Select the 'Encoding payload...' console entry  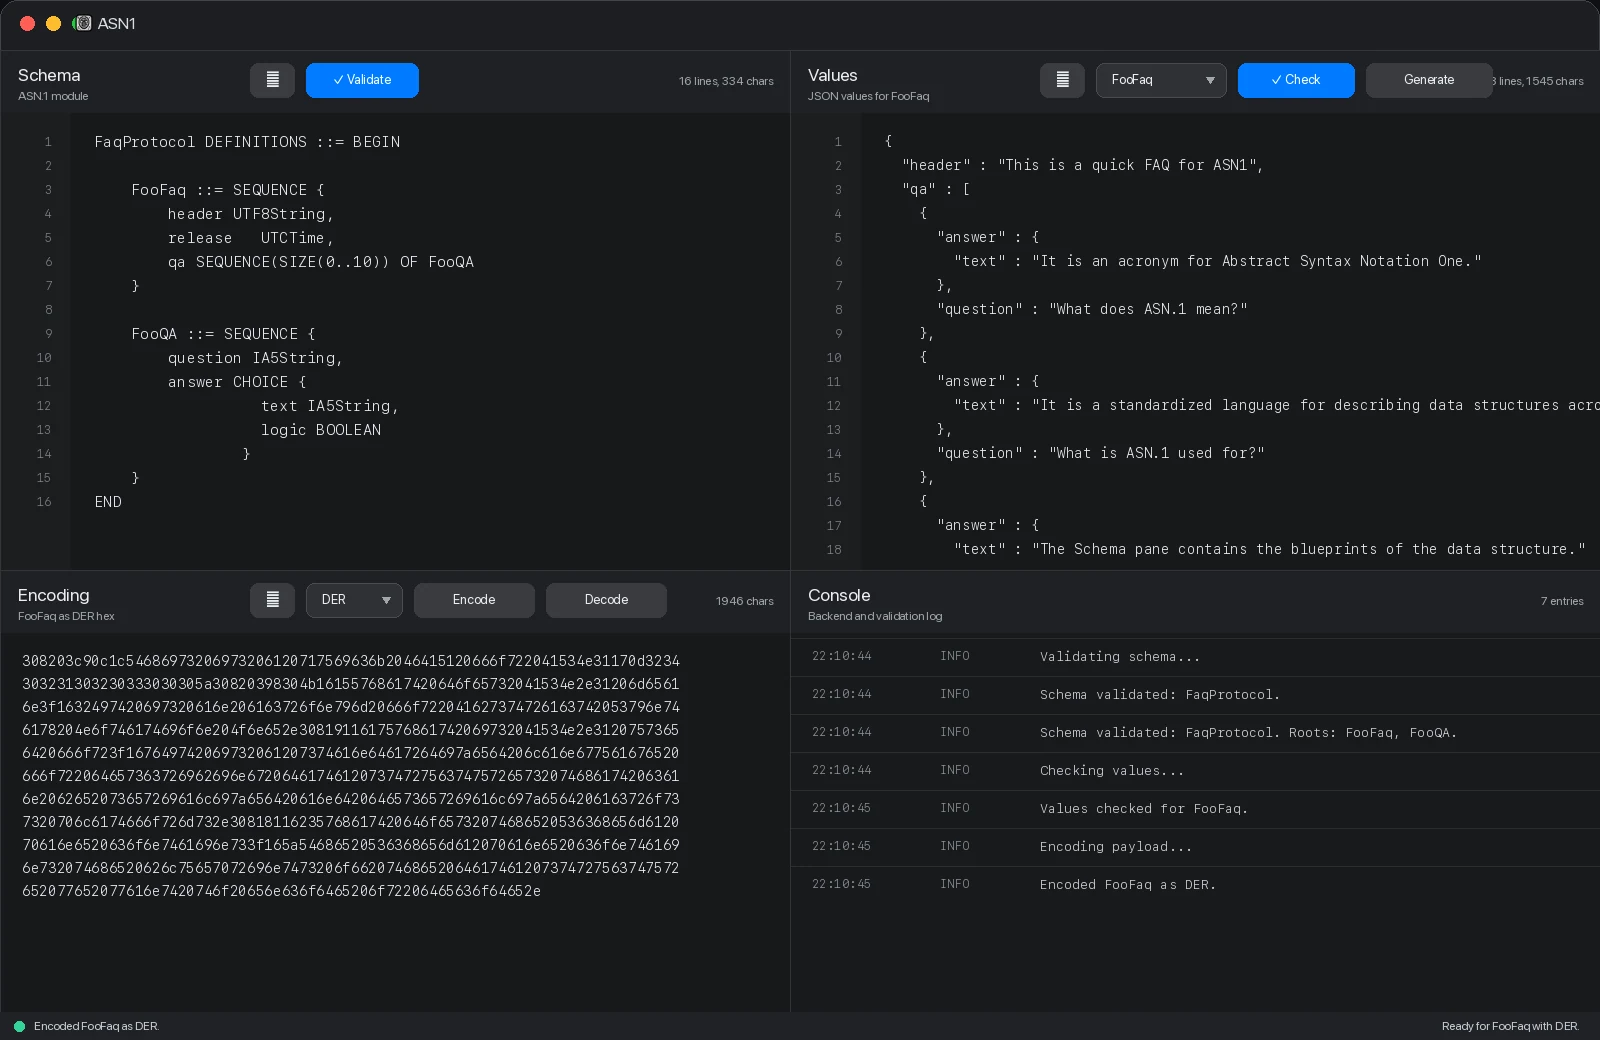coord(1195,847)
